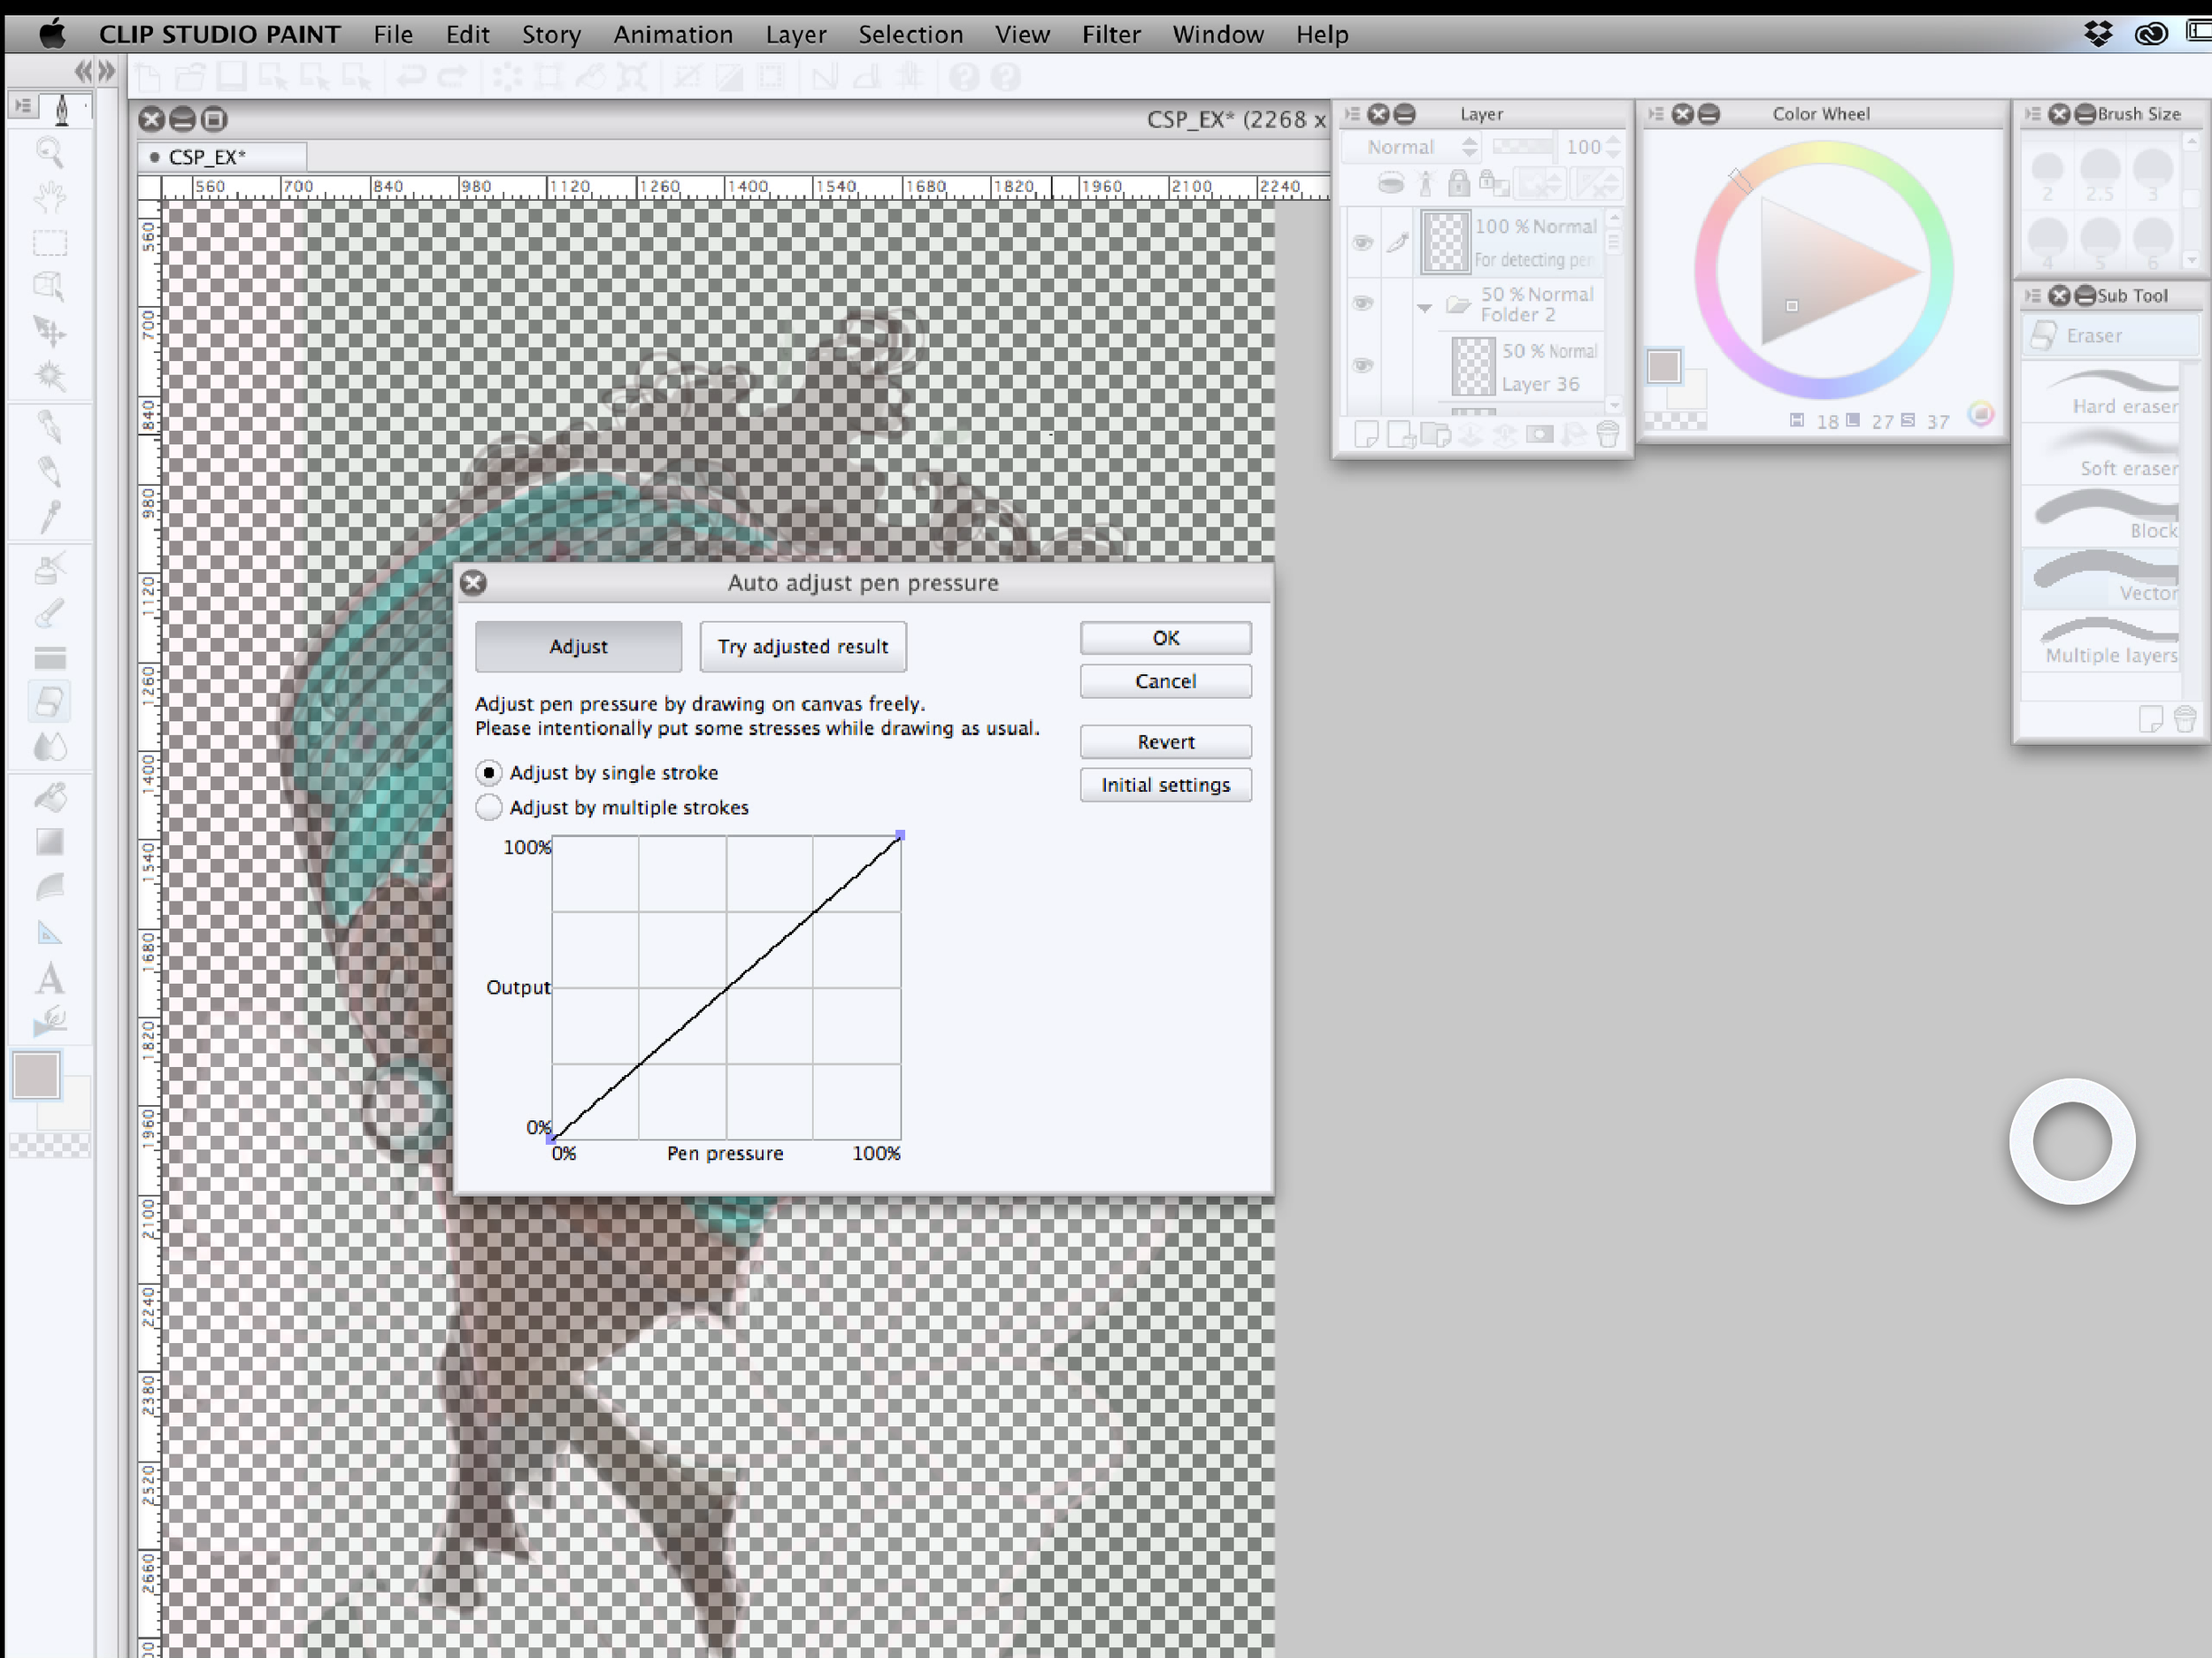Click the New raster layer icon

(x=1366, y=435)
